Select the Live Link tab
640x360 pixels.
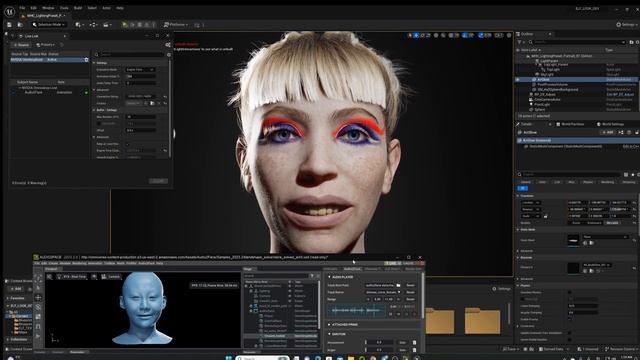[31, 36]
